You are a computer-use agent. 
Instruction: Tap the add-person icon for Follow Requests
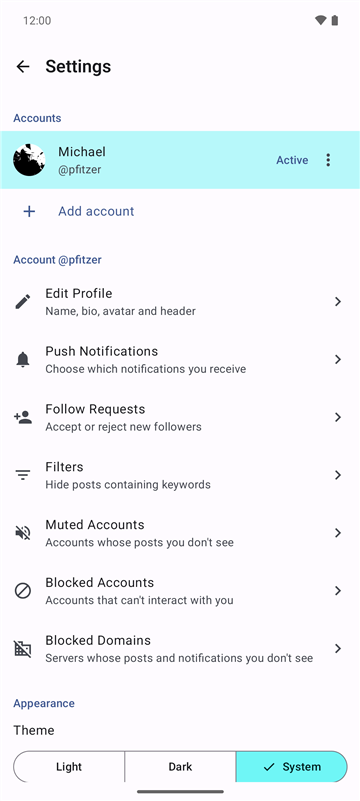(22, 417)
